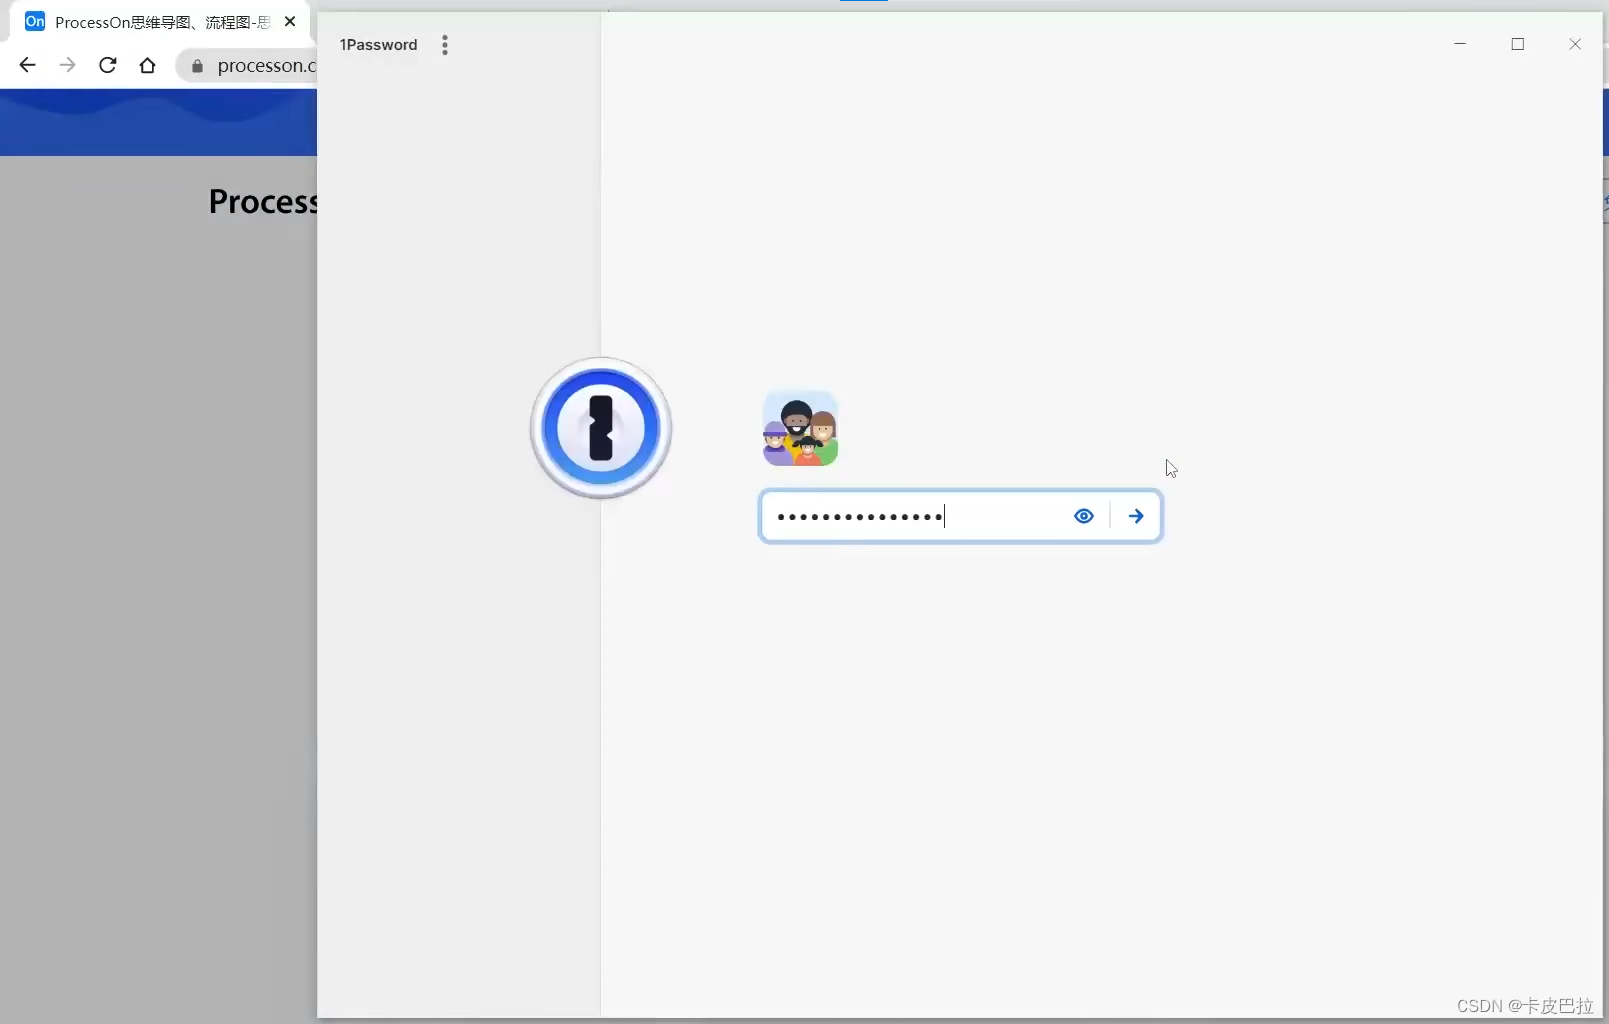Click the 1Password title text
The width and height of the screenshot is (1609, 1024).
378,45
